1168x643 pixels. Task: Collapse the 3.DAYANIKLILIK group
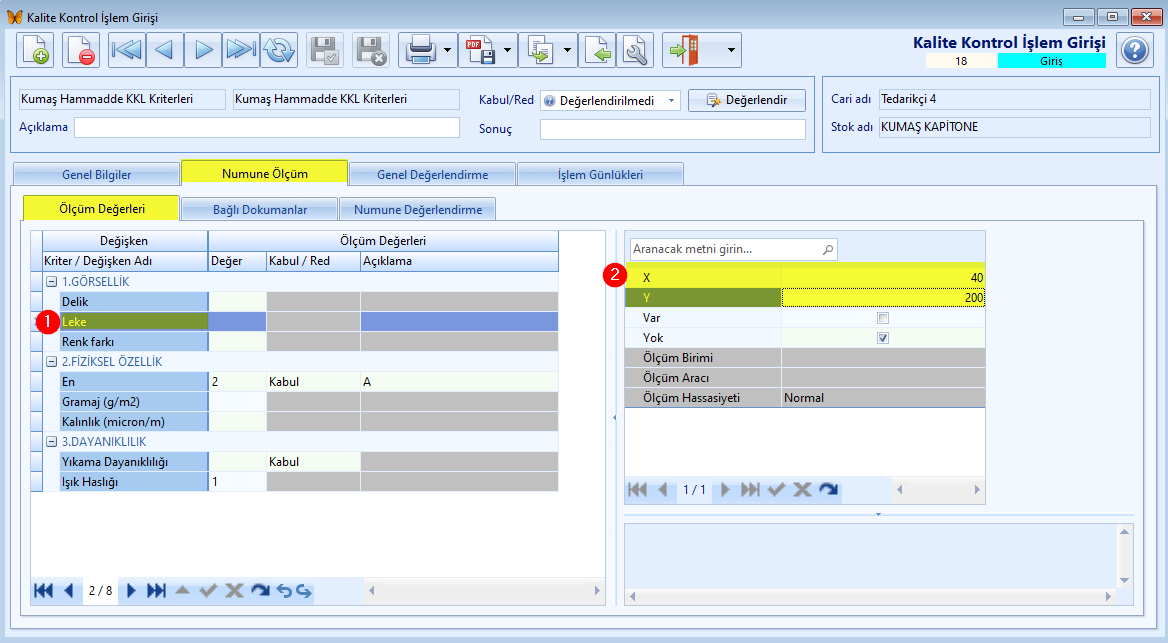point(51,442)
